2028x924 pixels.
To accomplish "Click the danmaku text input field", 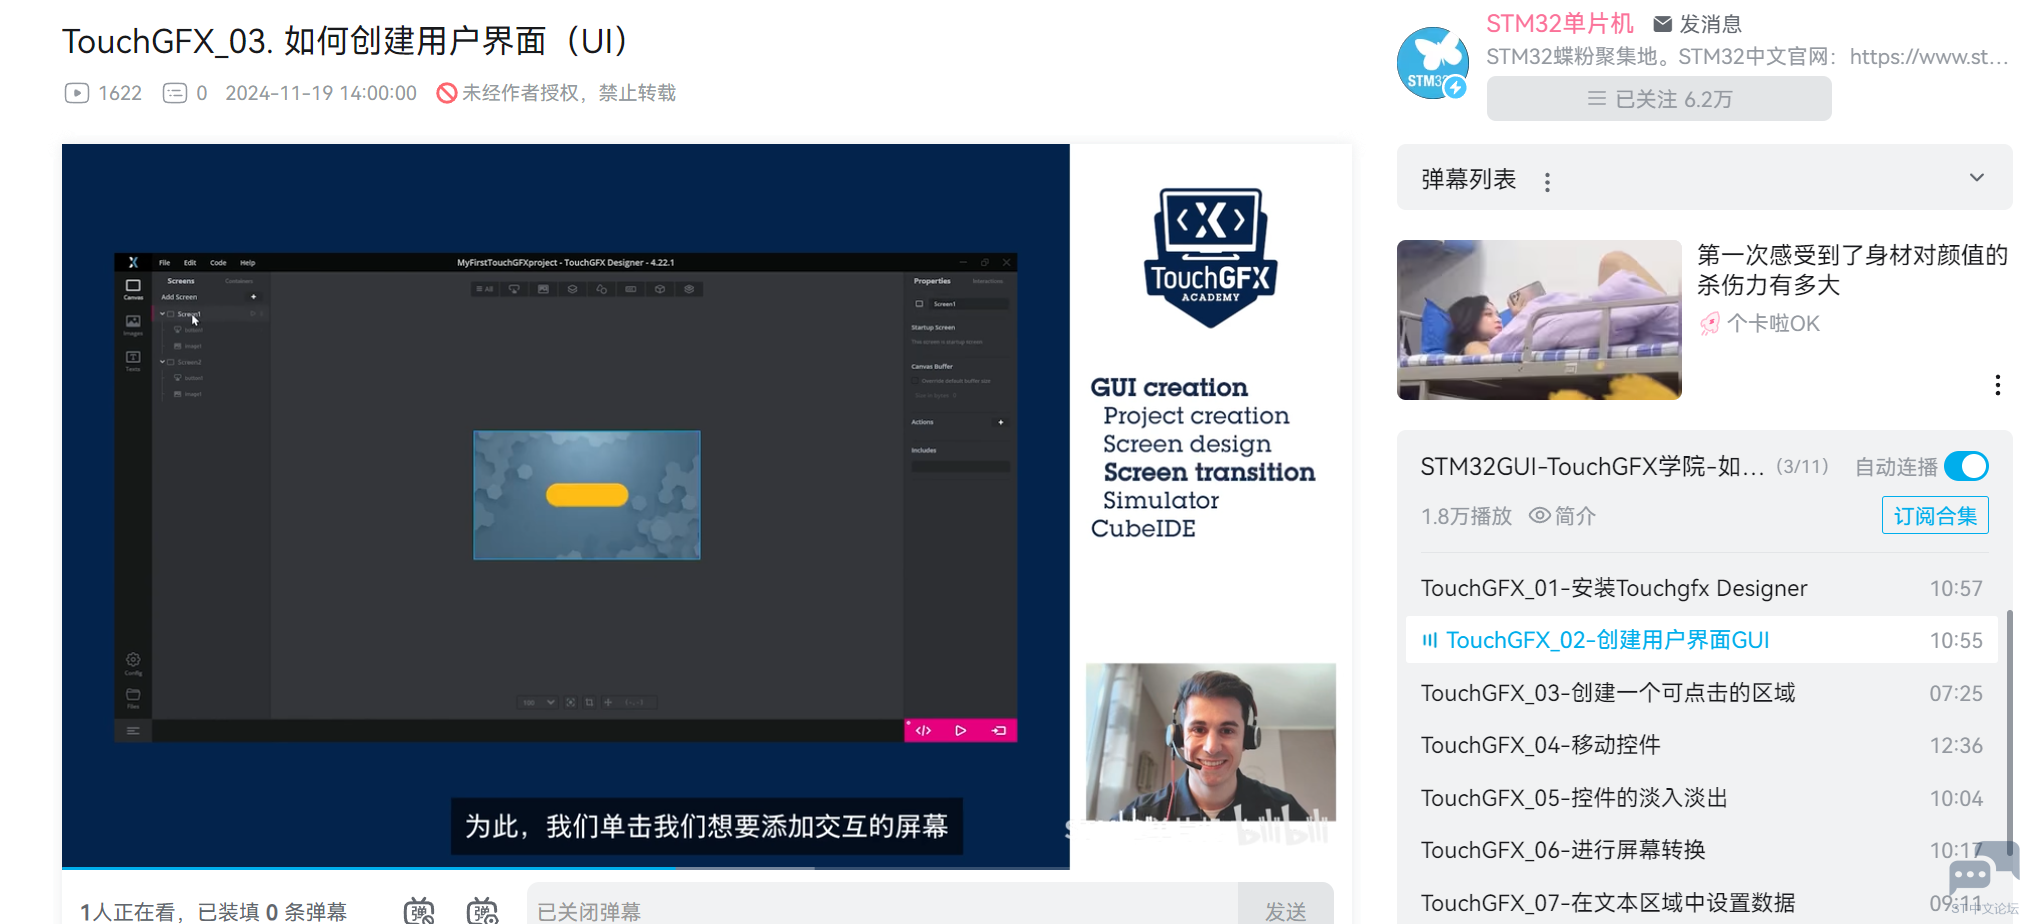I will [880, 910].
